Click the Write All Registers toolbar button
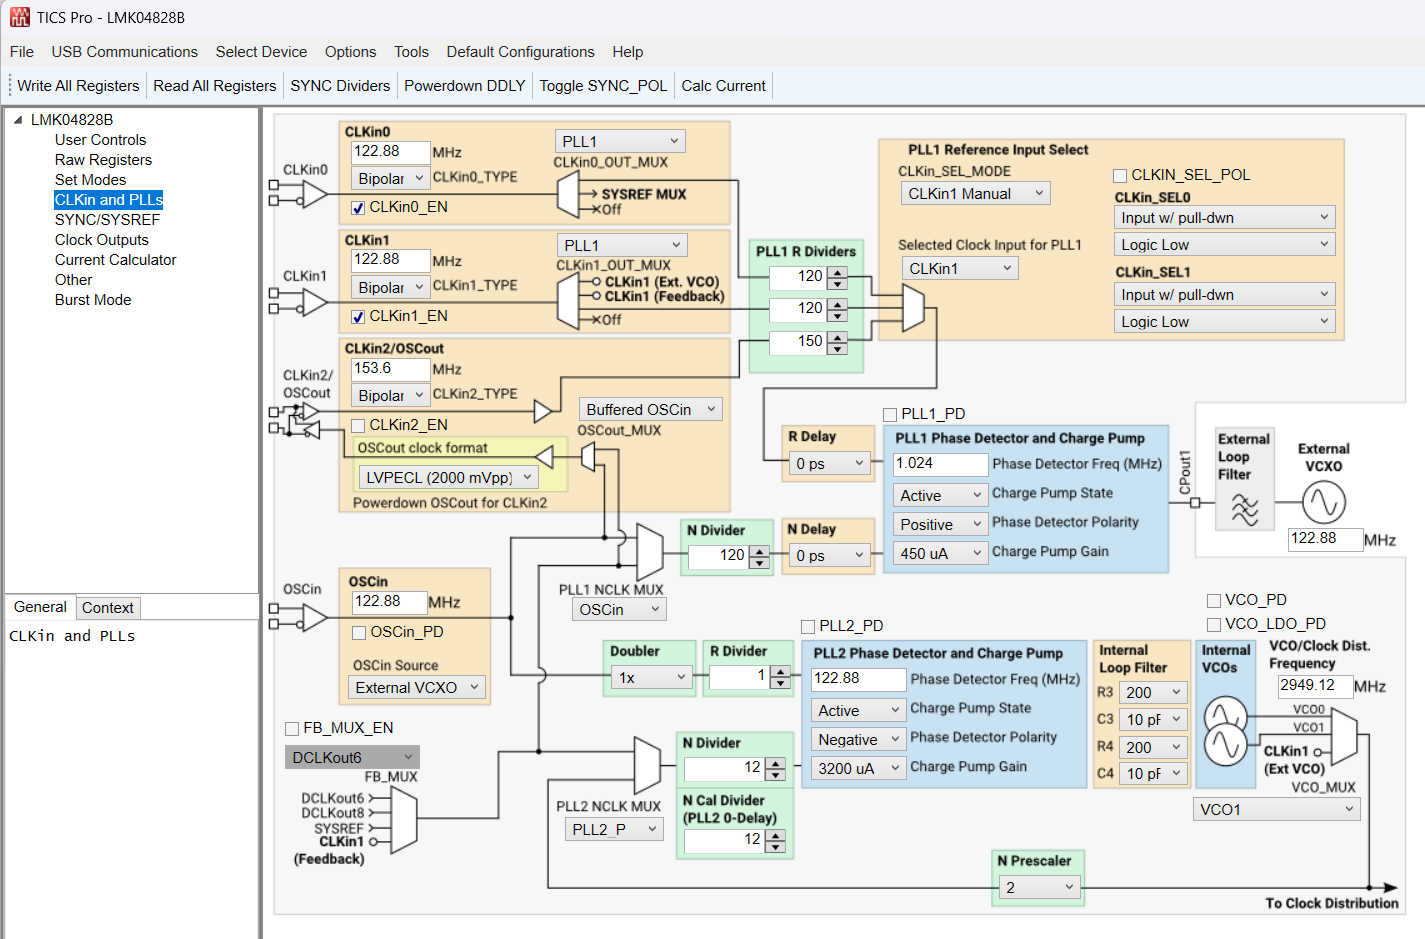1425x939 pixels. [x=77, y=85]
